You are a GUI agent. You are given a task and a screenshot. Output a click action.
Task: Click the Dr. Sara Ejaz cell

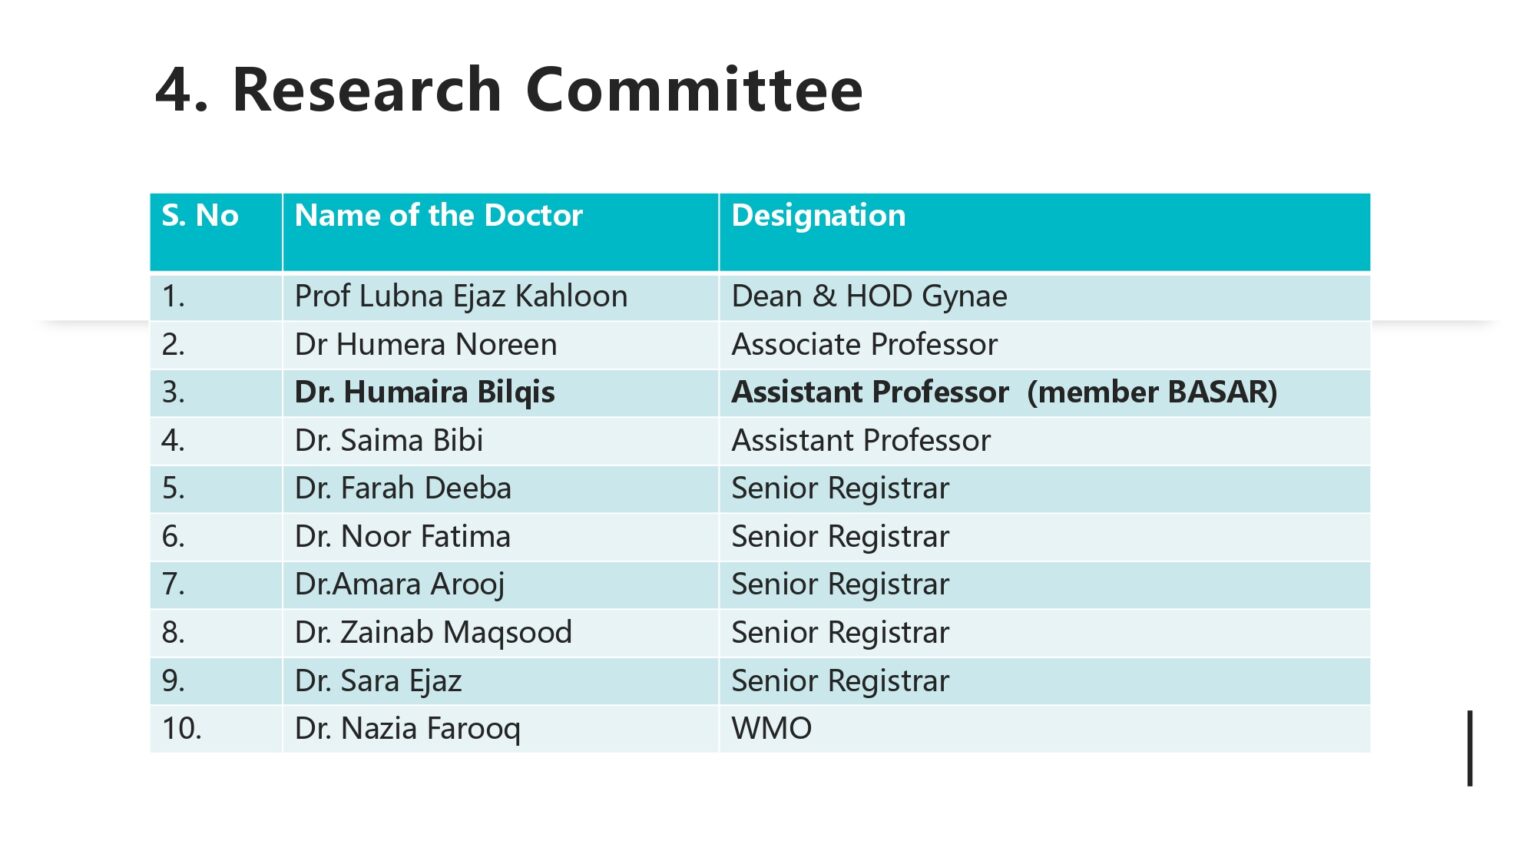pyautogui.click(x=500, y=681)
